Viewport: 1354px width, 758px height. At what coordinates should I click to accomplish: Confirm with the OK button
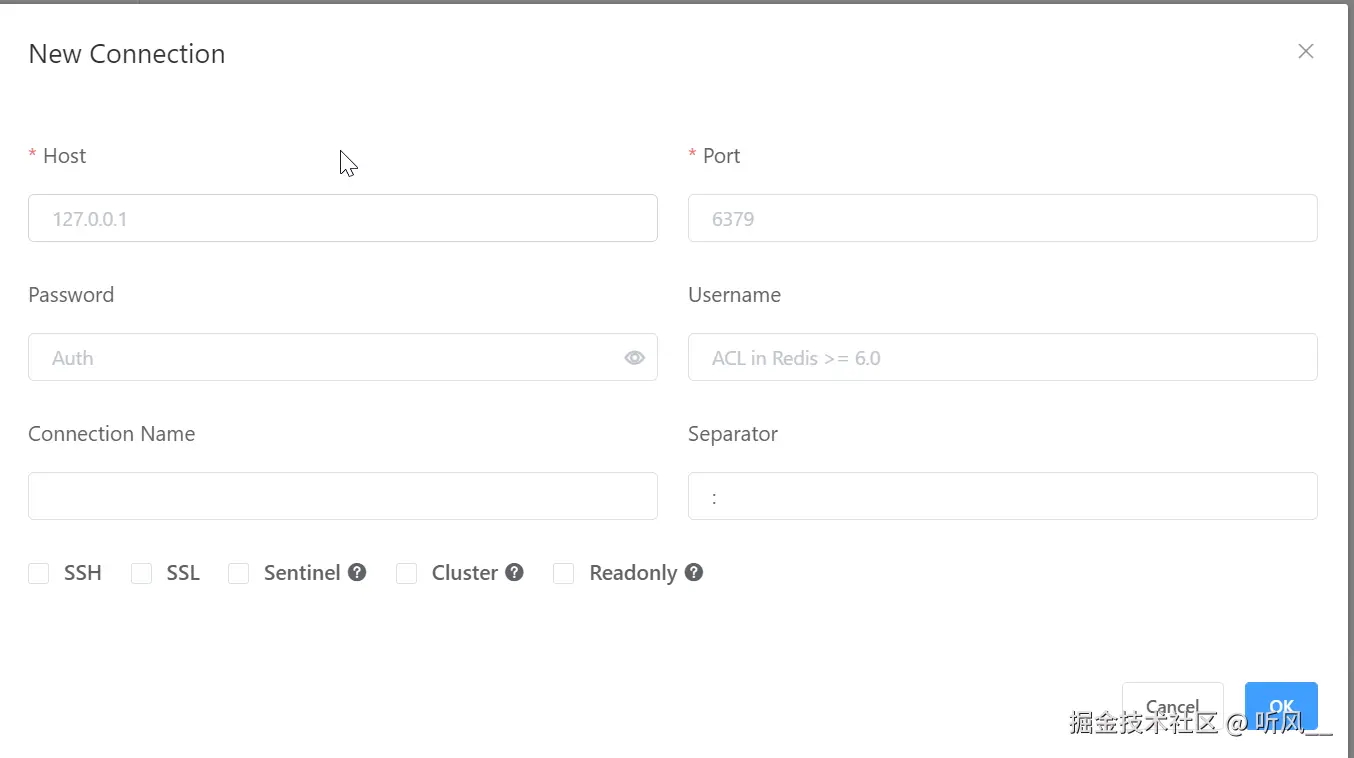(x=1281, y=704)
